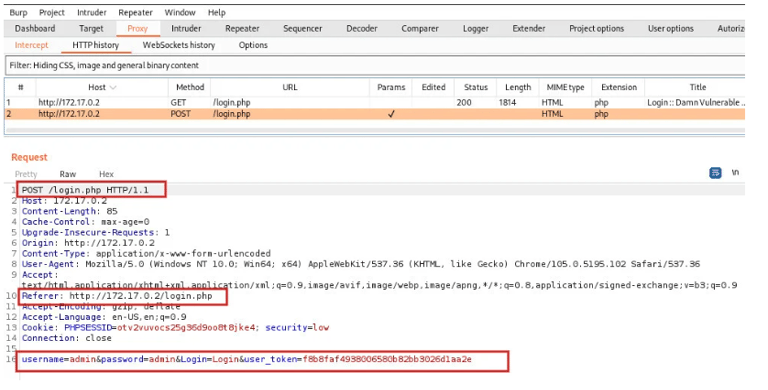768x390 pixels.
Task: Click the Params checkmark in the POST row
Action: (x=391, y=114)
